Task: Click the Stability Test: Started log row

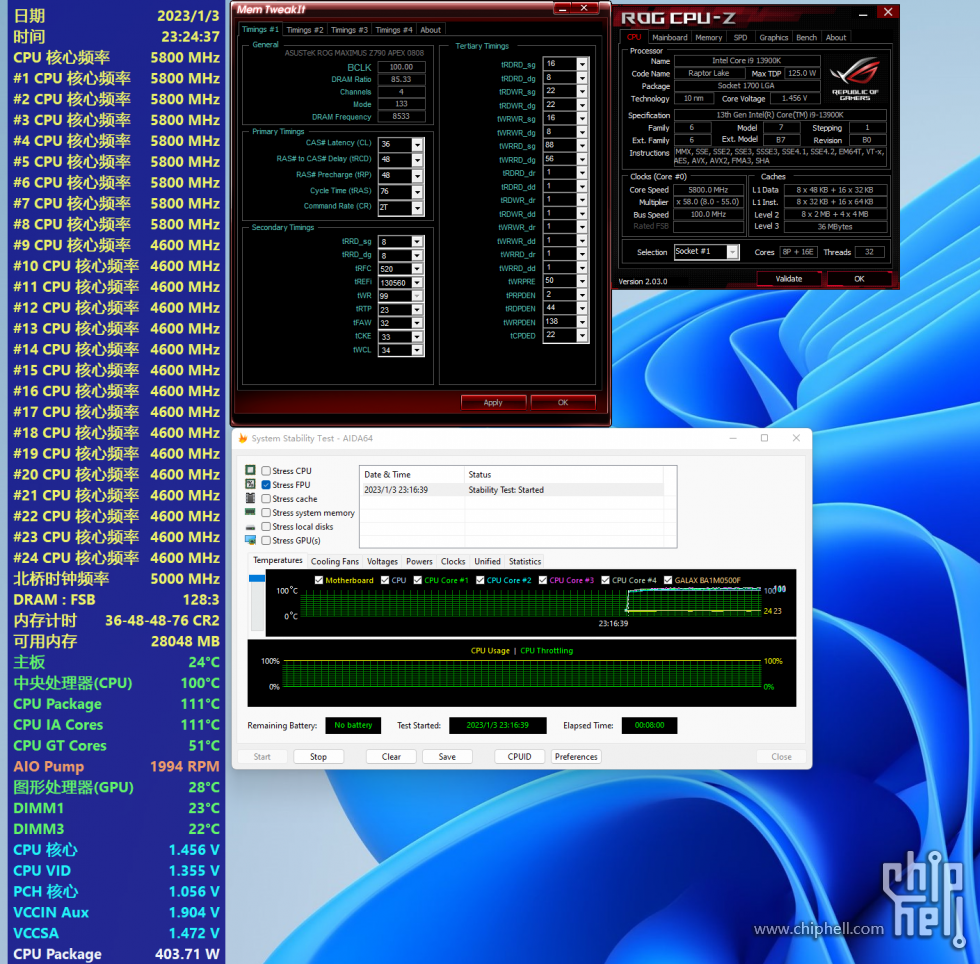Action: [x=513, y=490]
